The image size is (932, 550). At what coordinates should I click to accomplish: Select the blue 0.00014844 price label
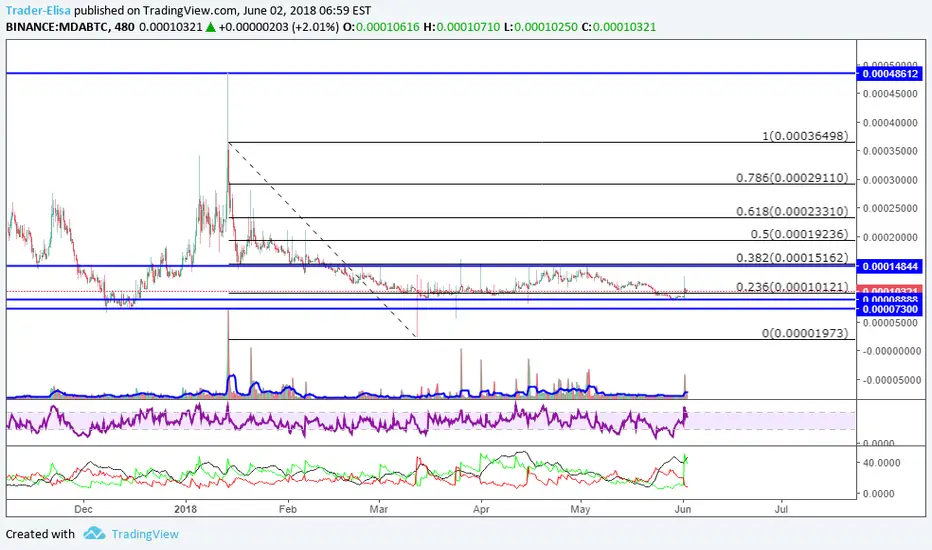point(890,266)
